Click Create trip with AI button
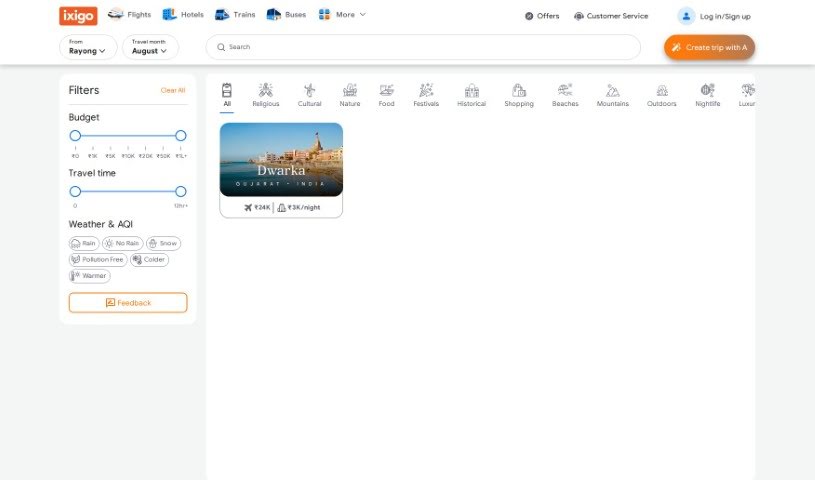Viewport: 815px width, 480px height. click(x=709, y=47)
